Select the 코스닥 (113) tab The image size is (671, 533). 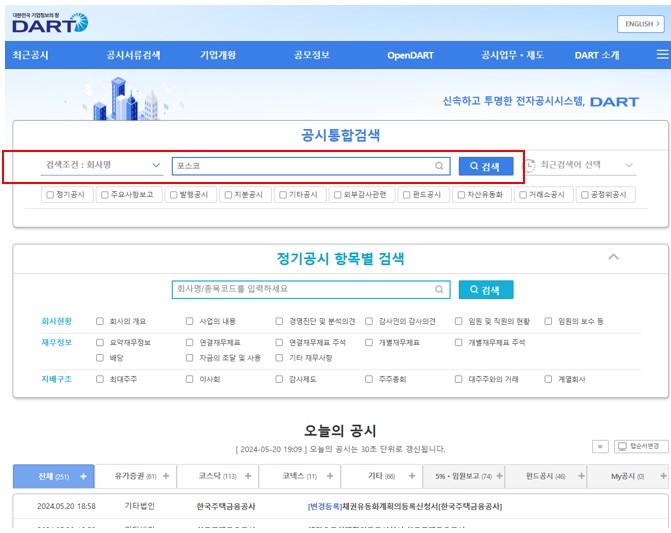click(217, 476)
